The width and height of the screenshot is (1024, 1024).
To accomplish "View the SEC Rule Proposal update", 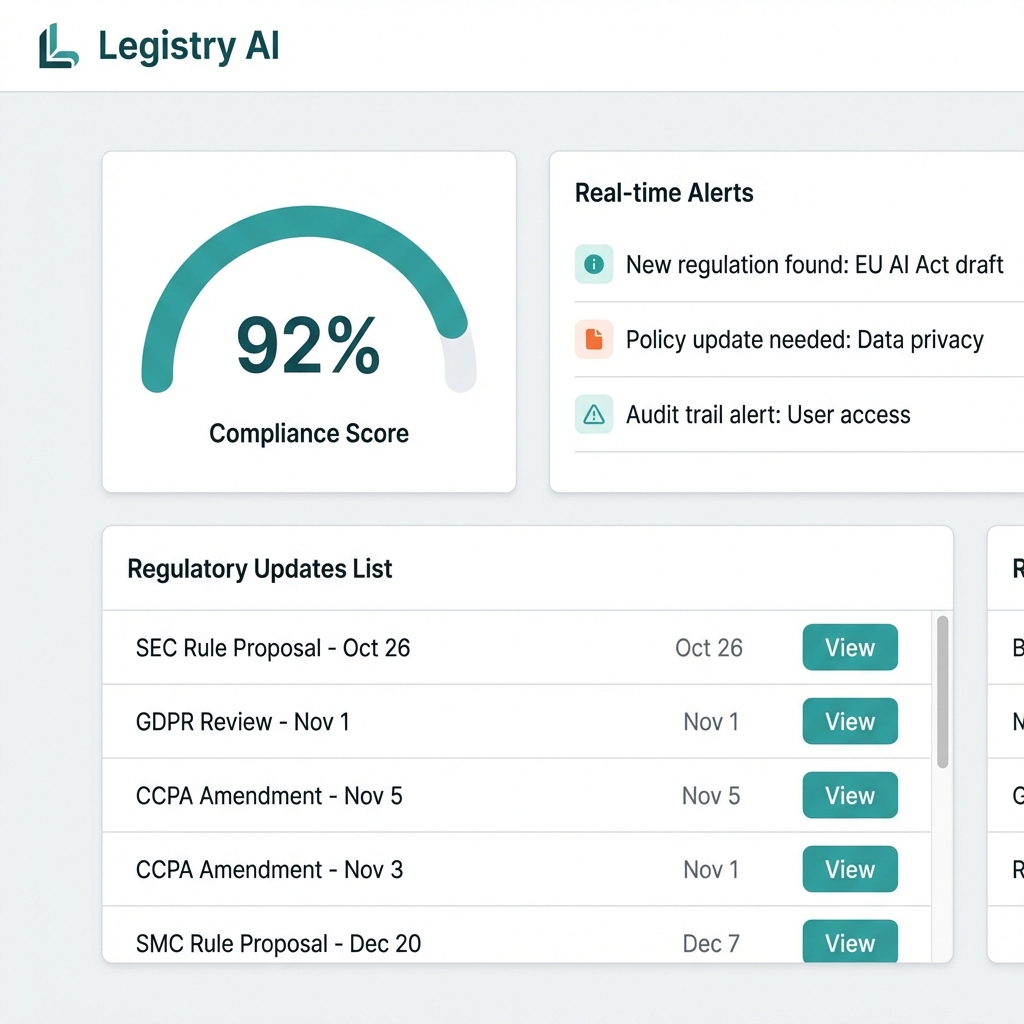I will tap(849, 647).
